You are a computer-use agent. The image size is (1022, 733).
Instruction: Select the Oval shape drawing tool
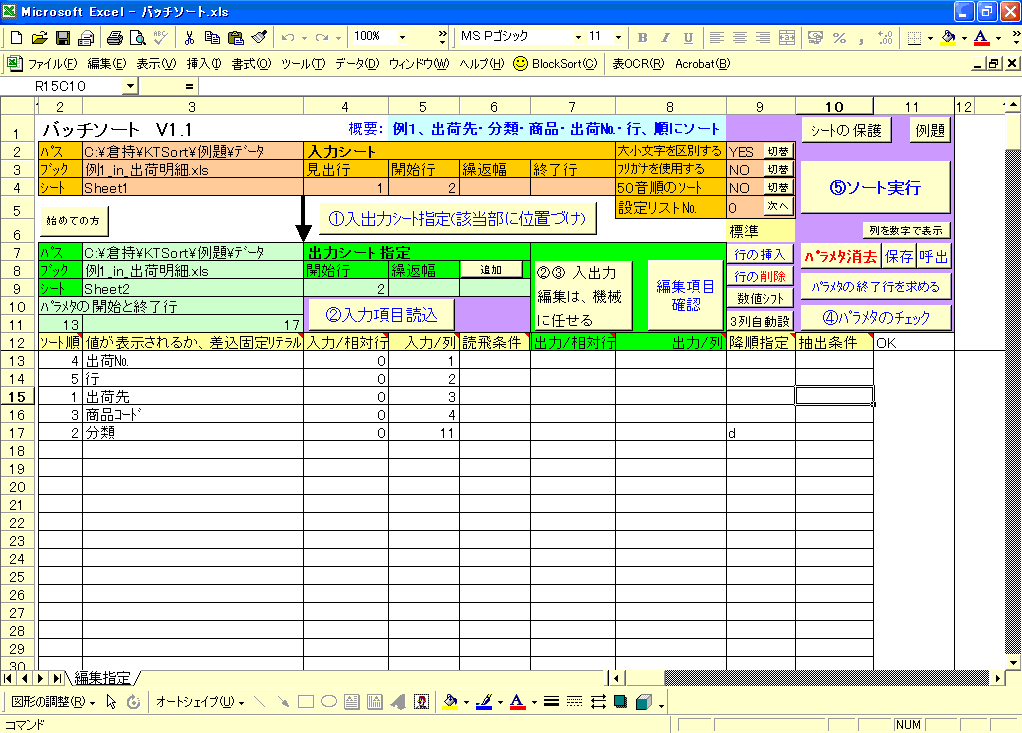click(x=328, y=702)
